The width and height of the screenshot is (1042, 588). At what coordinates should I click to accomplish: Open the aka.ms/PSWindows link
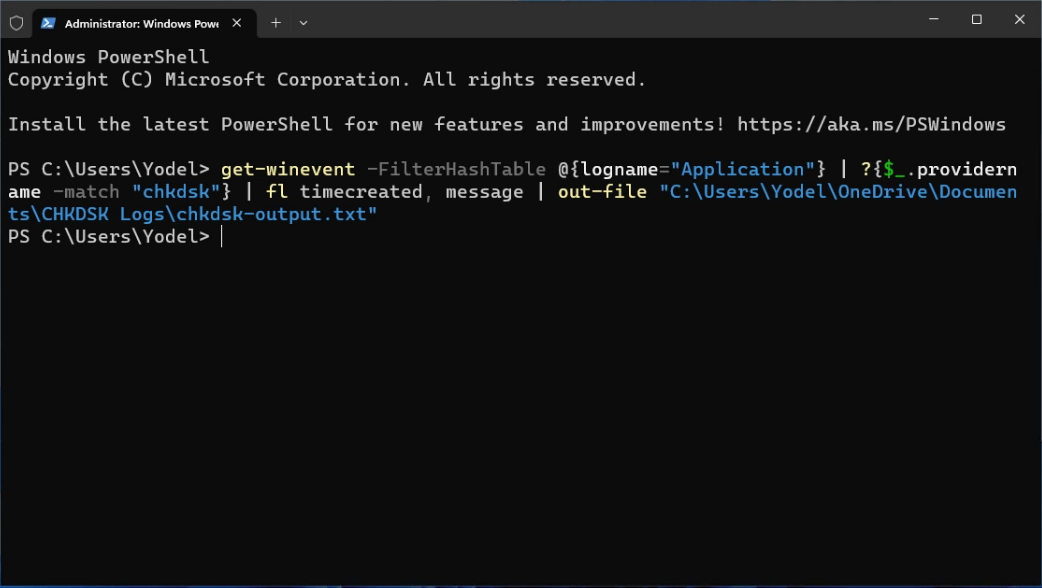(871, 125)
